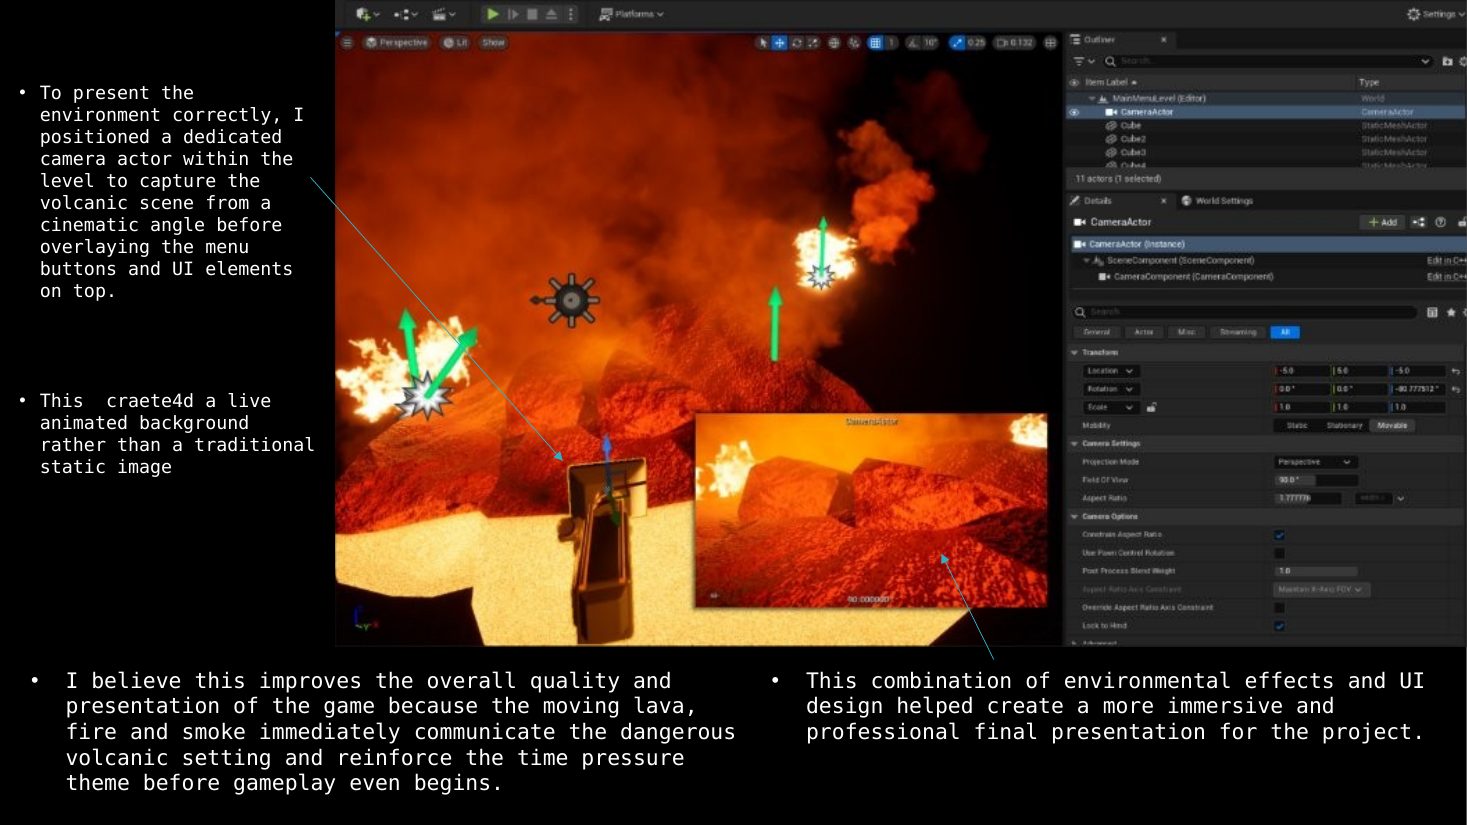This screenshot has height=825, width=1467.
Task: Collapse the MainMenuLevel (Editor) tree row
Action: click(x=1092, y=99)
